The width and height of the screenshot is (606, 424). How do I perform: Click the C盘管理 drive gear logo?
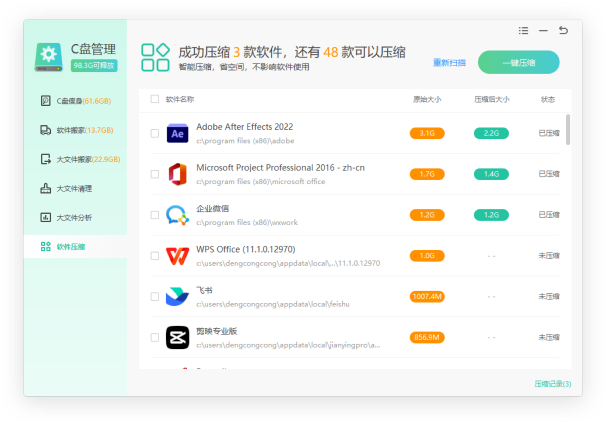[49, 57]
